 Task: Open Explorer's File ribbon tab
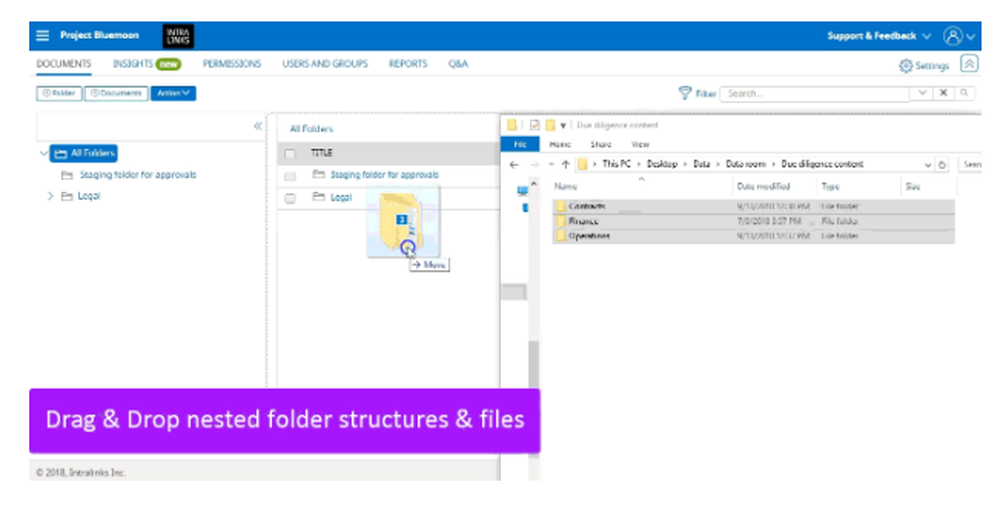tap(520, 145)
